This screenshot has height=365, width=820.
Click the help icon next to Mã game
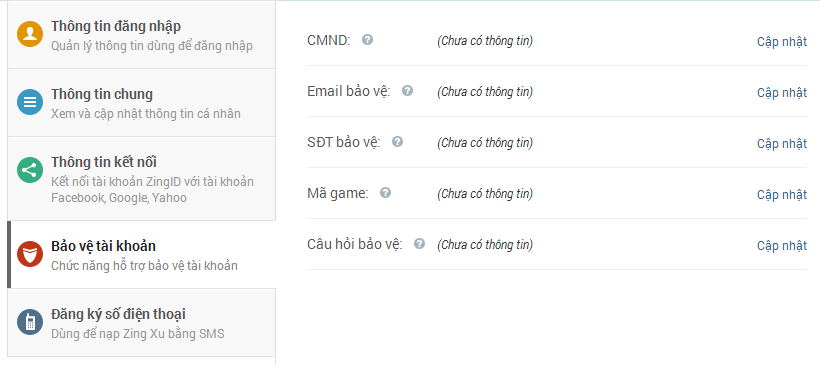click(385, 193)
